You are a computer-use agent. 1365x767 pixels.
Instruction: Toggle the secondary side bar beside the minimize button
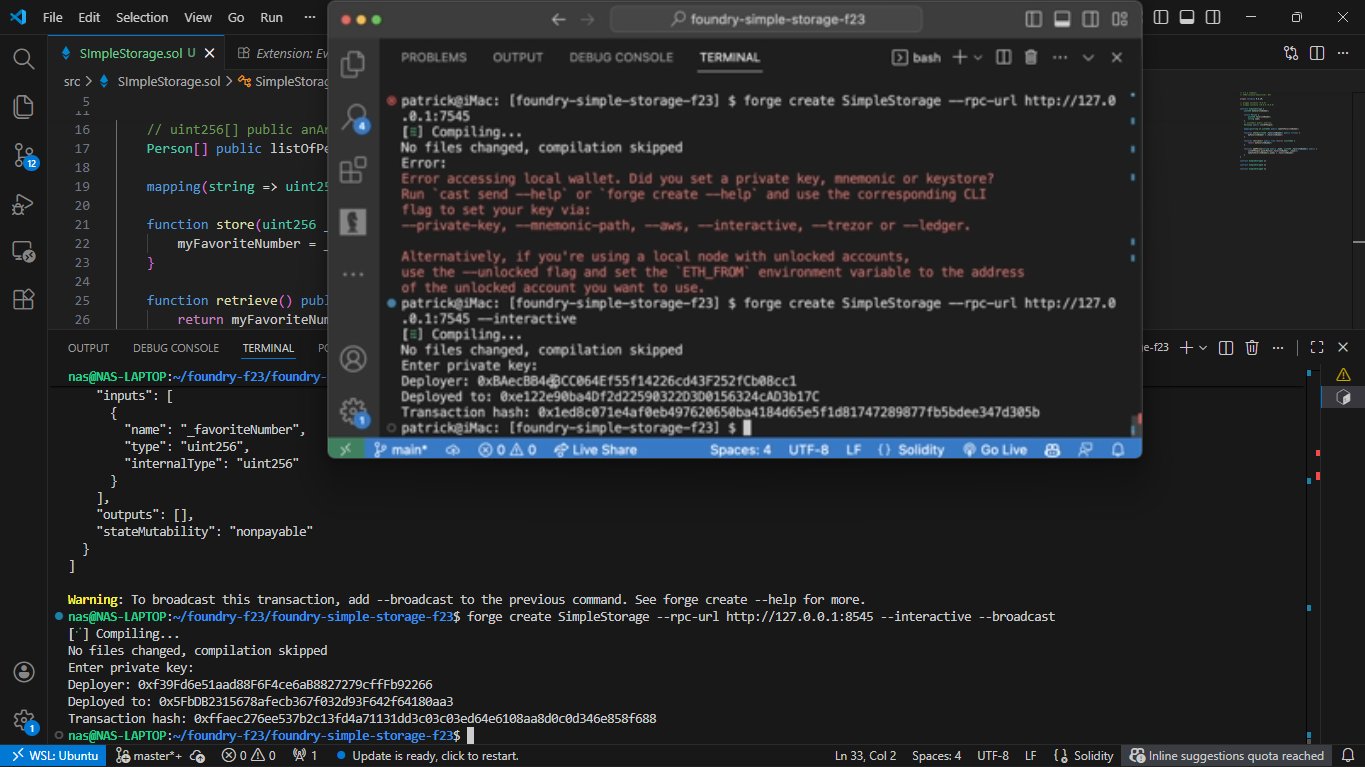point(1215,17)
